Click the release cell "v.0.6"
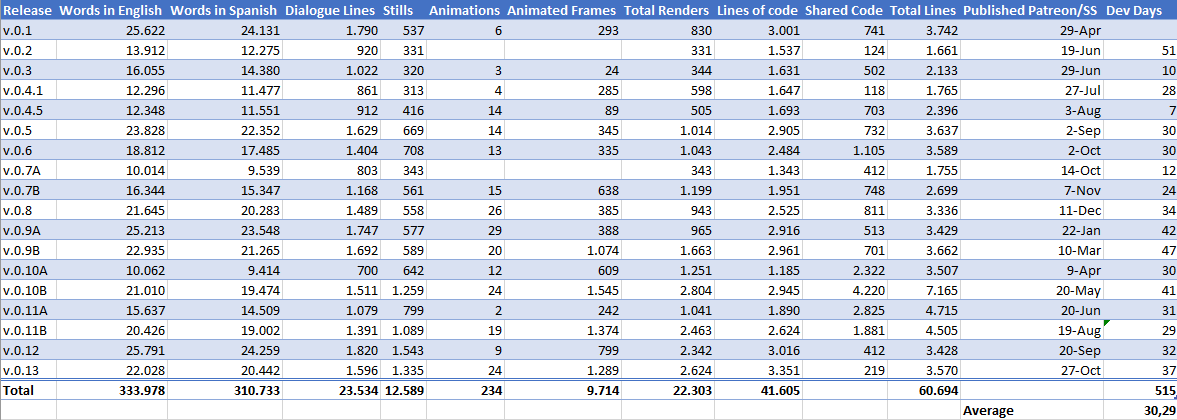 point(28,150)
